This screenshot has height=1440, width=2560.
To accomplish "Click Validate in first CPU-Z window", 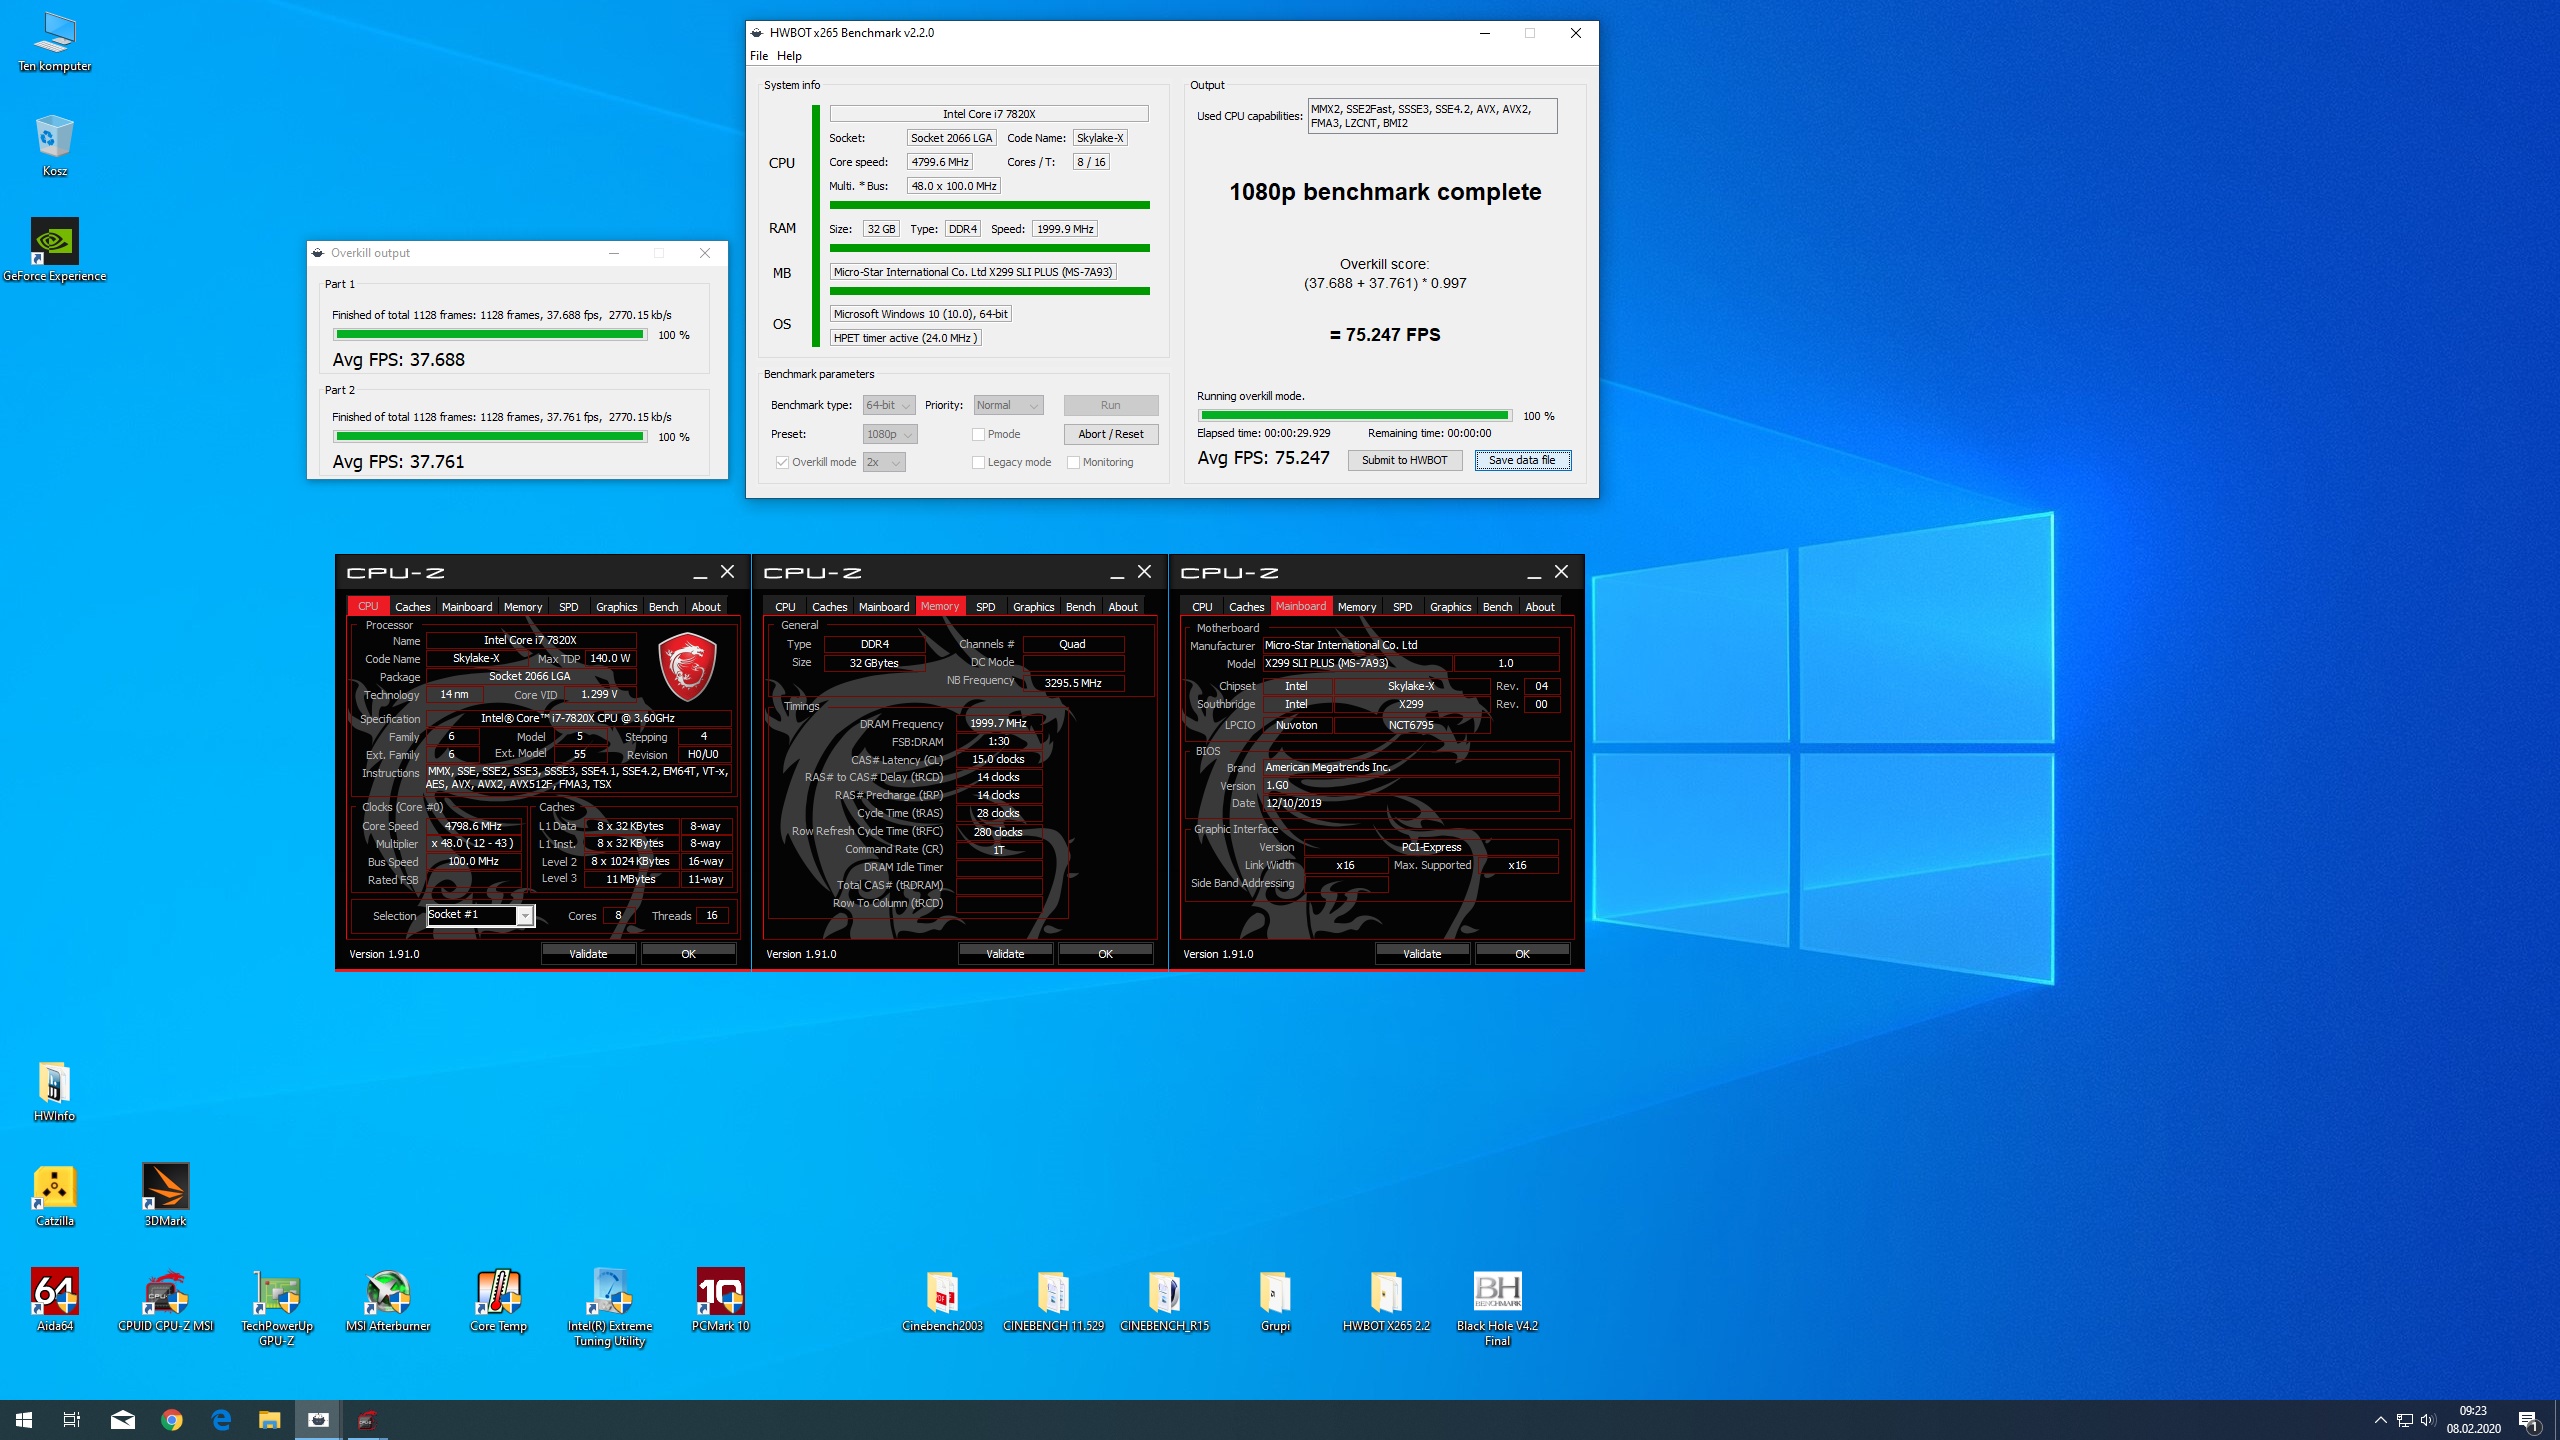I will [588, 954].
